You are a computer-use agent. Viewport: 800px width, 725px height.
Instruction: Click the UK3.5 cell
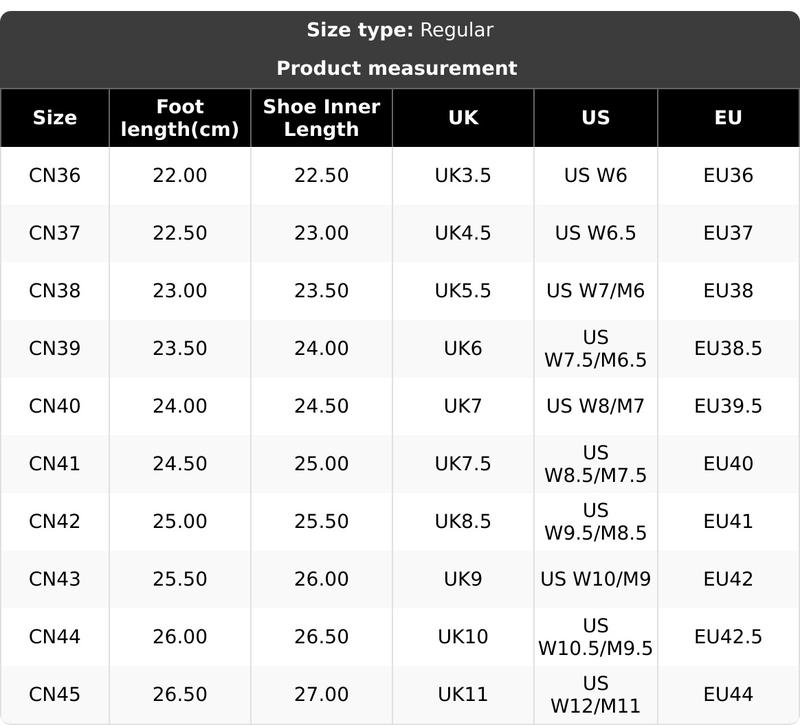(463, 176)
